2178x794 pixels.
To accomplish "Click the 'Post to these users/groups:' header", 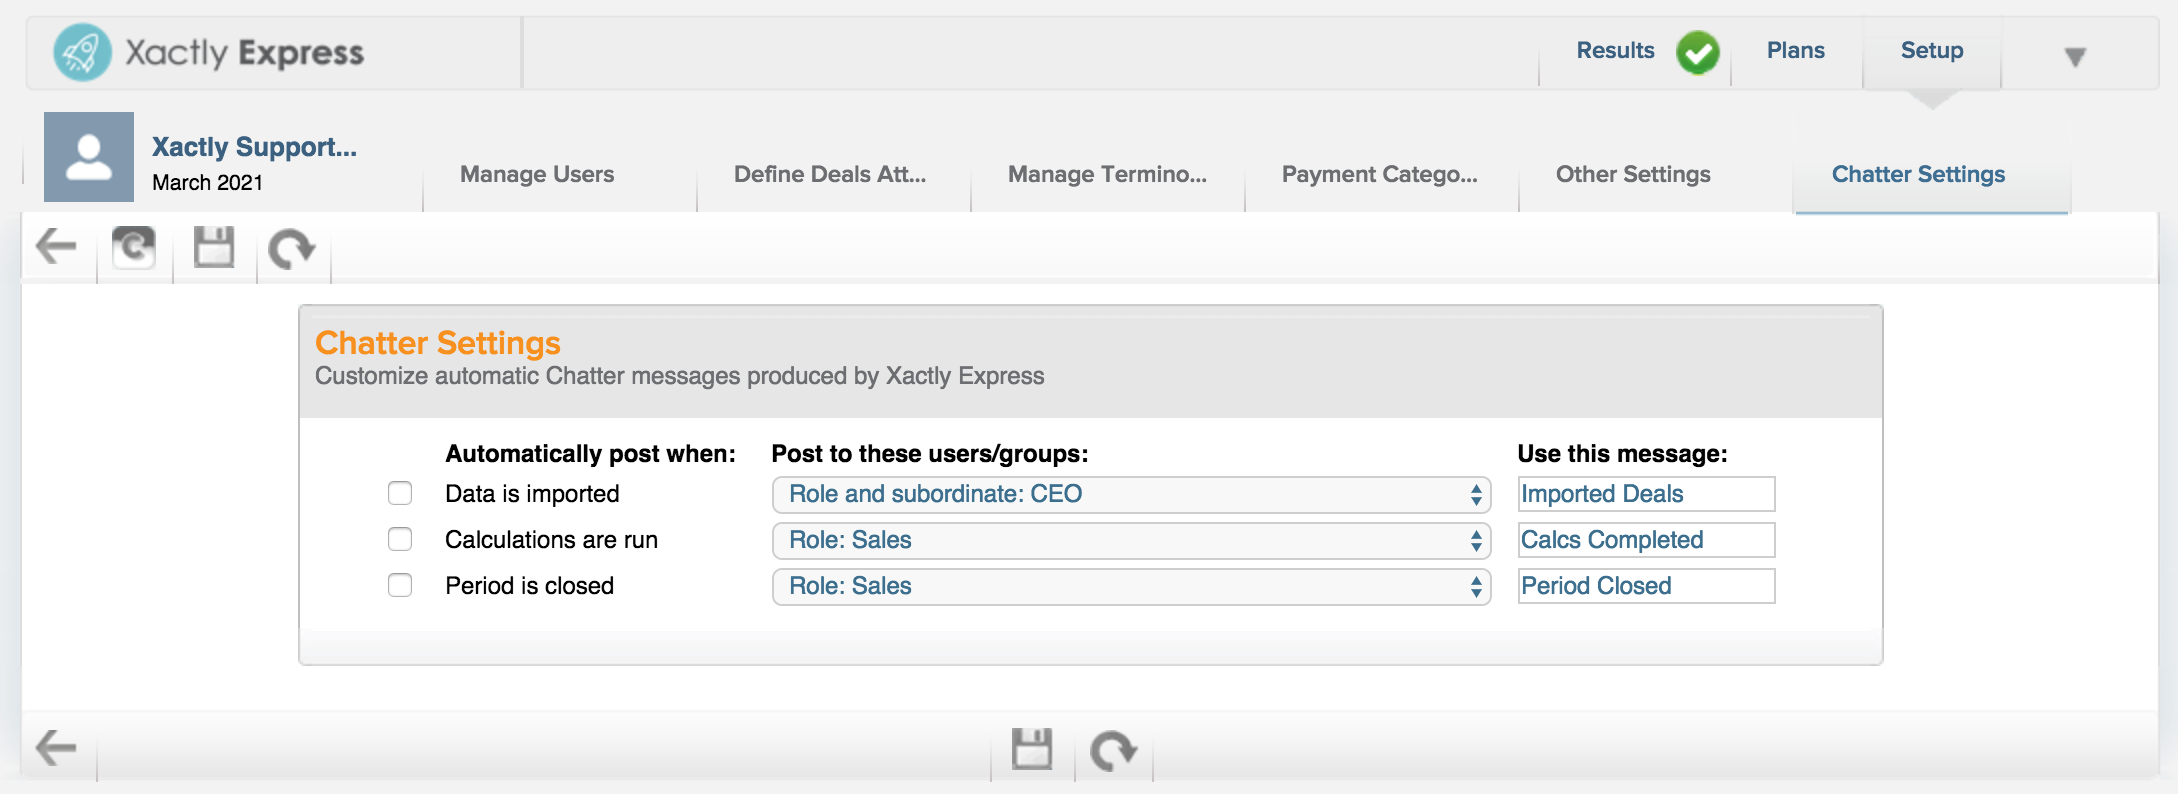I will [930, 454].
